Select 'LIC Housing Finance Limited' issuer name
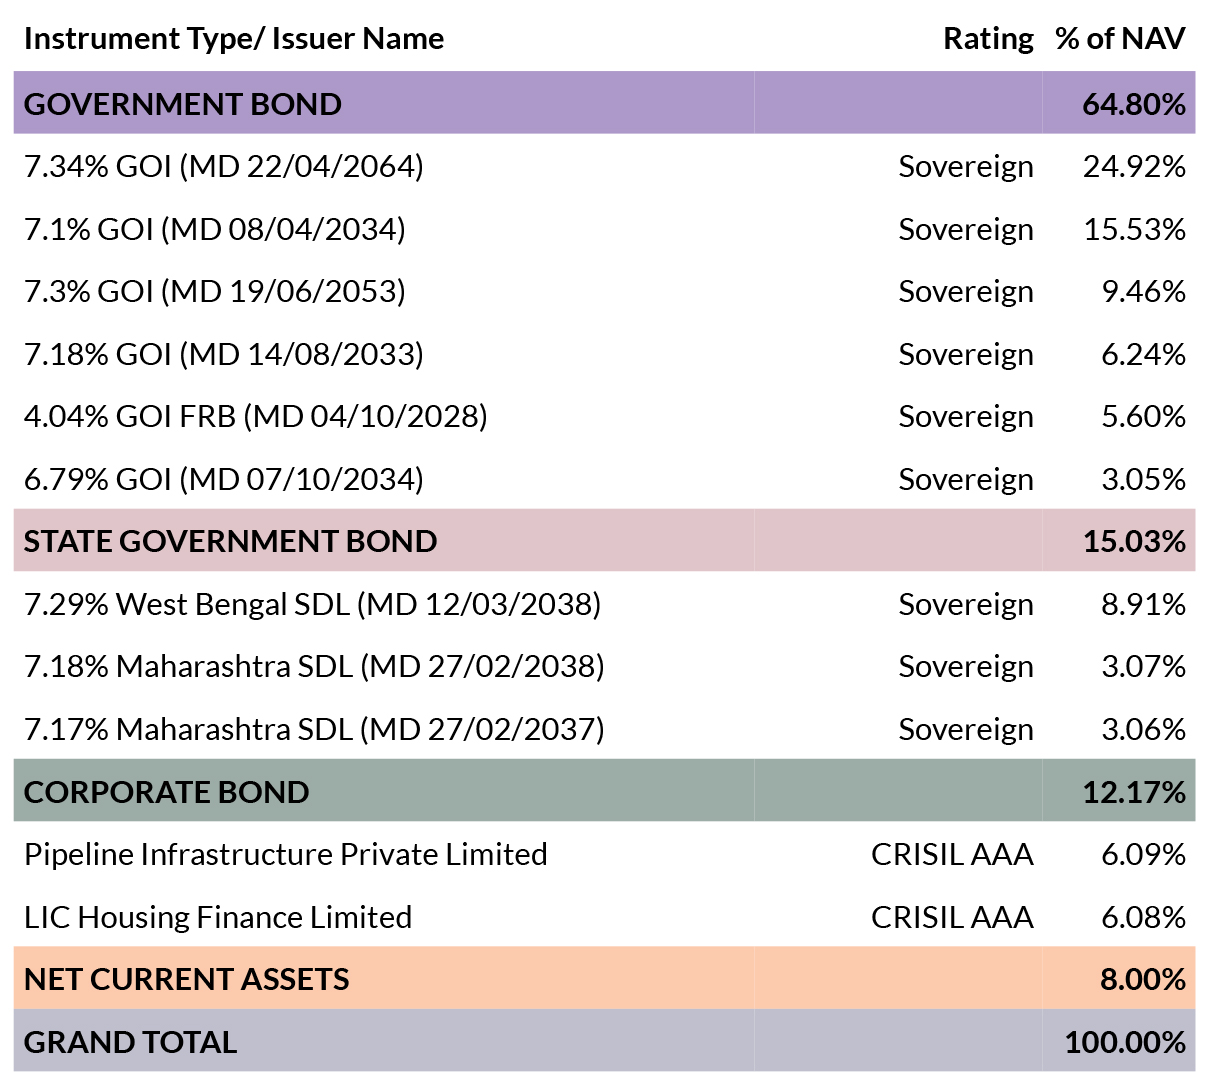This screenshot has width=1206, height=1078. (x=218, y=917)
